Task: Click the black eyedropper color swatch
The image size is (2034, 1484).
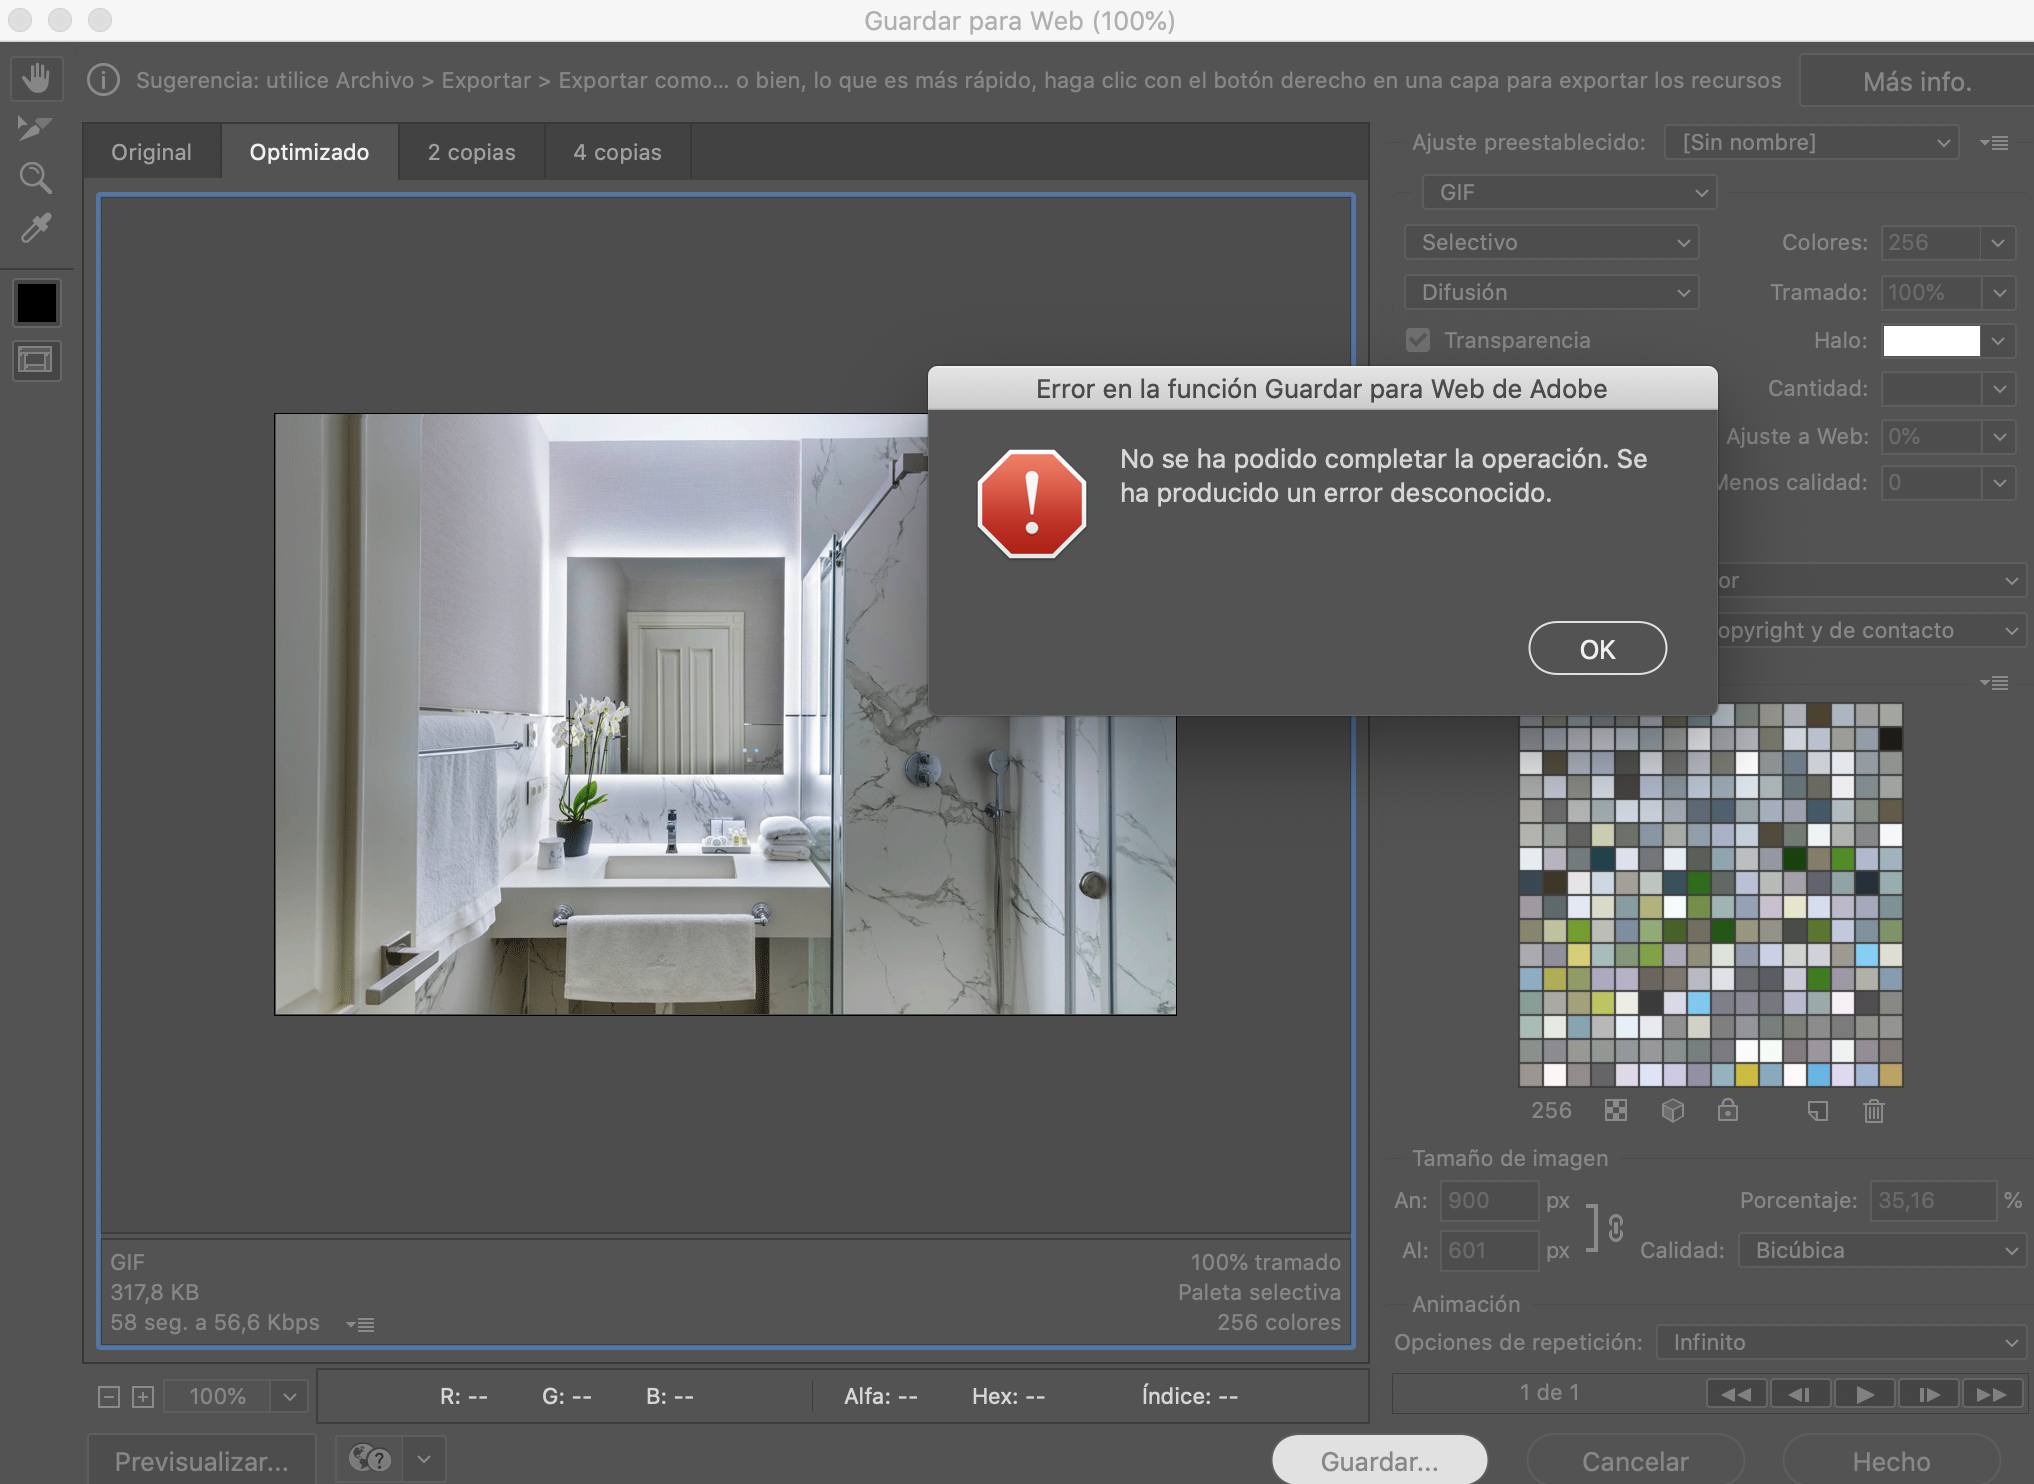Action: tap(37, 303)
